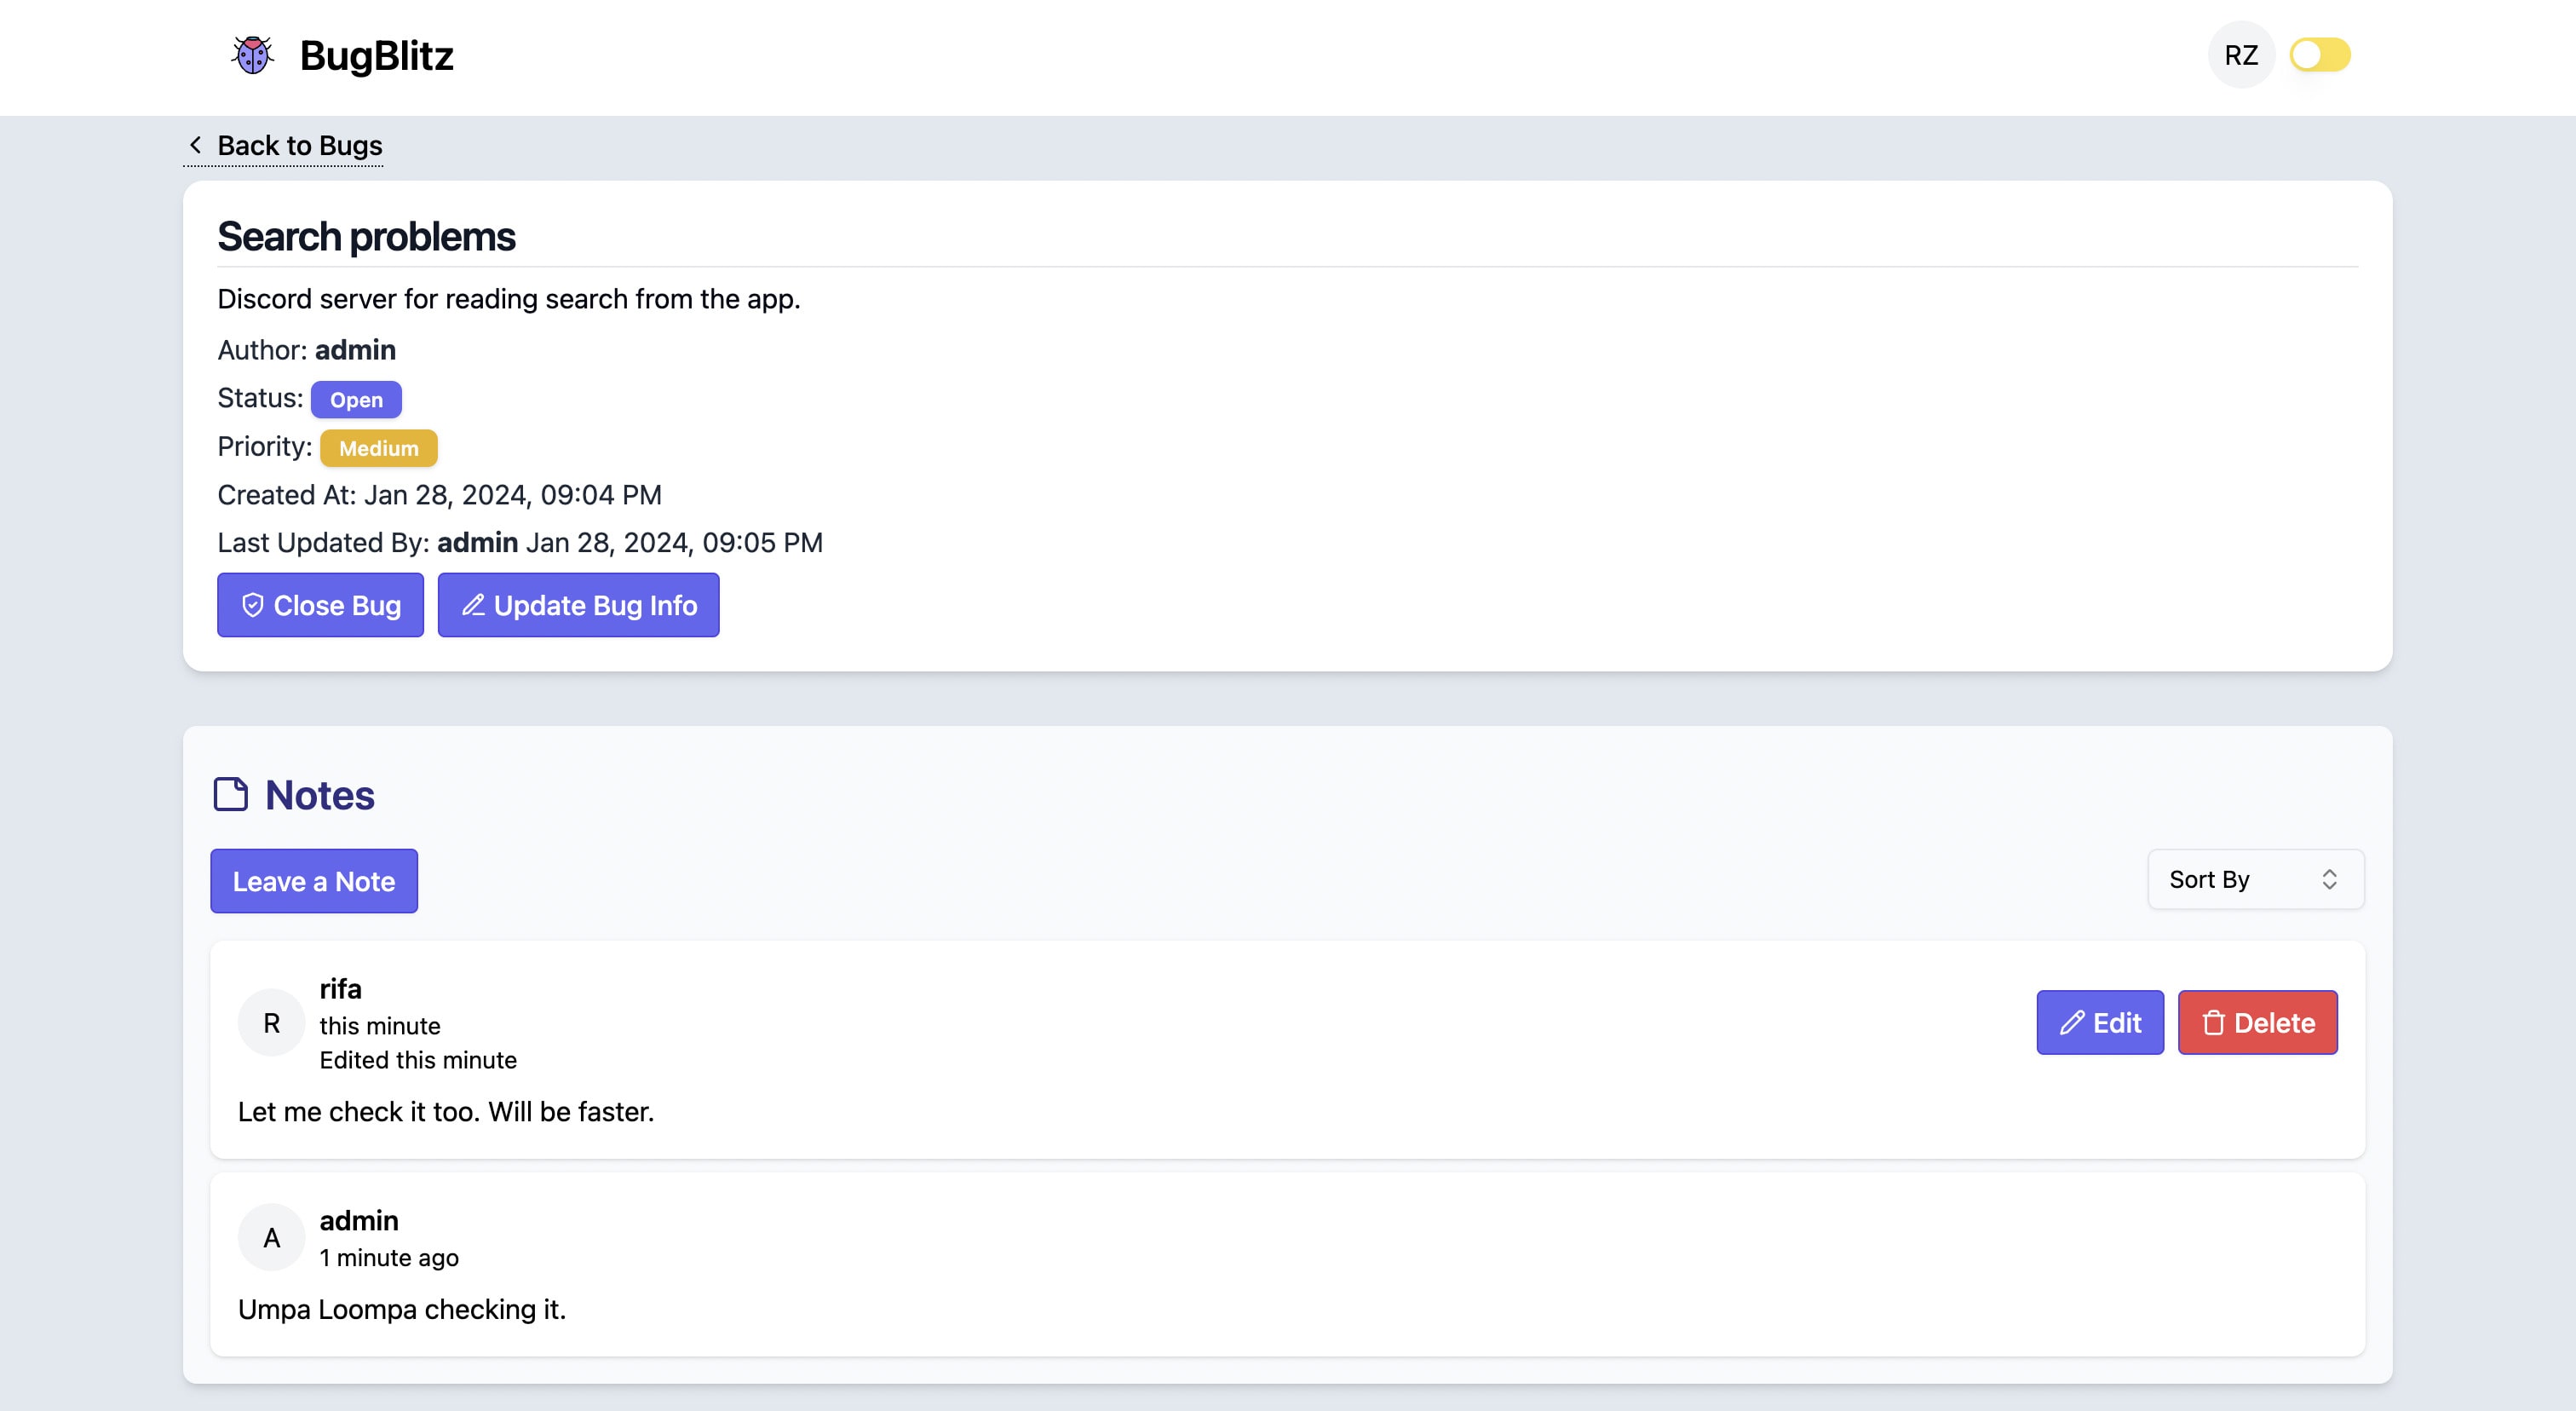This screenshot has height=1411, width=2576.
Task: Click the RZ user avatar icon
Action: 2242,54
